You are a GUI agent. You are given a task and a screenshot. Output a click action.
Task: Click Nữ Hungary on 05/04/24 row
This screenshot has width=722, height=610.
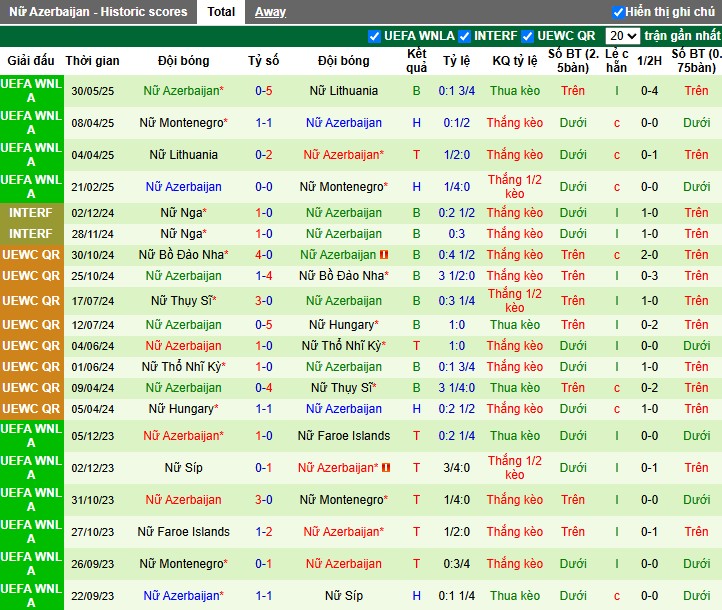[x=183, y=409]
